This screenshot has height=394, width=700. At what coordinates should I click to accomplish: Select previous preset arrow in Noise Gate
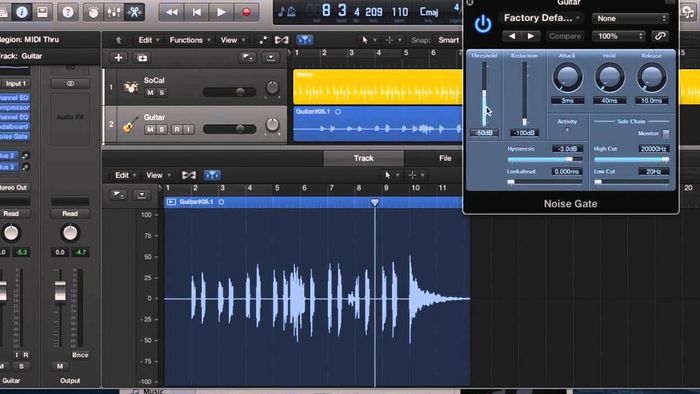pos(512,36)
